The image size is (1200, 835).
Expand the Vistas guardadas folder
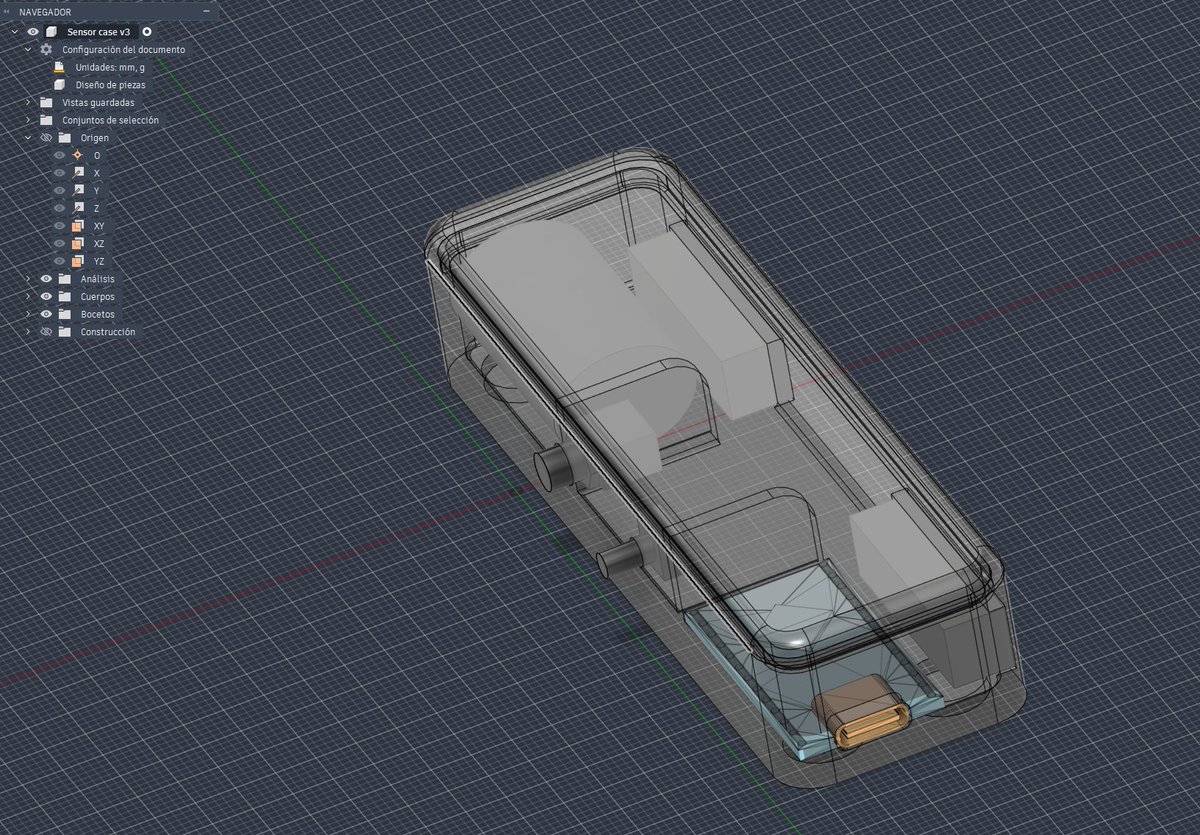[x=28, y=102]
